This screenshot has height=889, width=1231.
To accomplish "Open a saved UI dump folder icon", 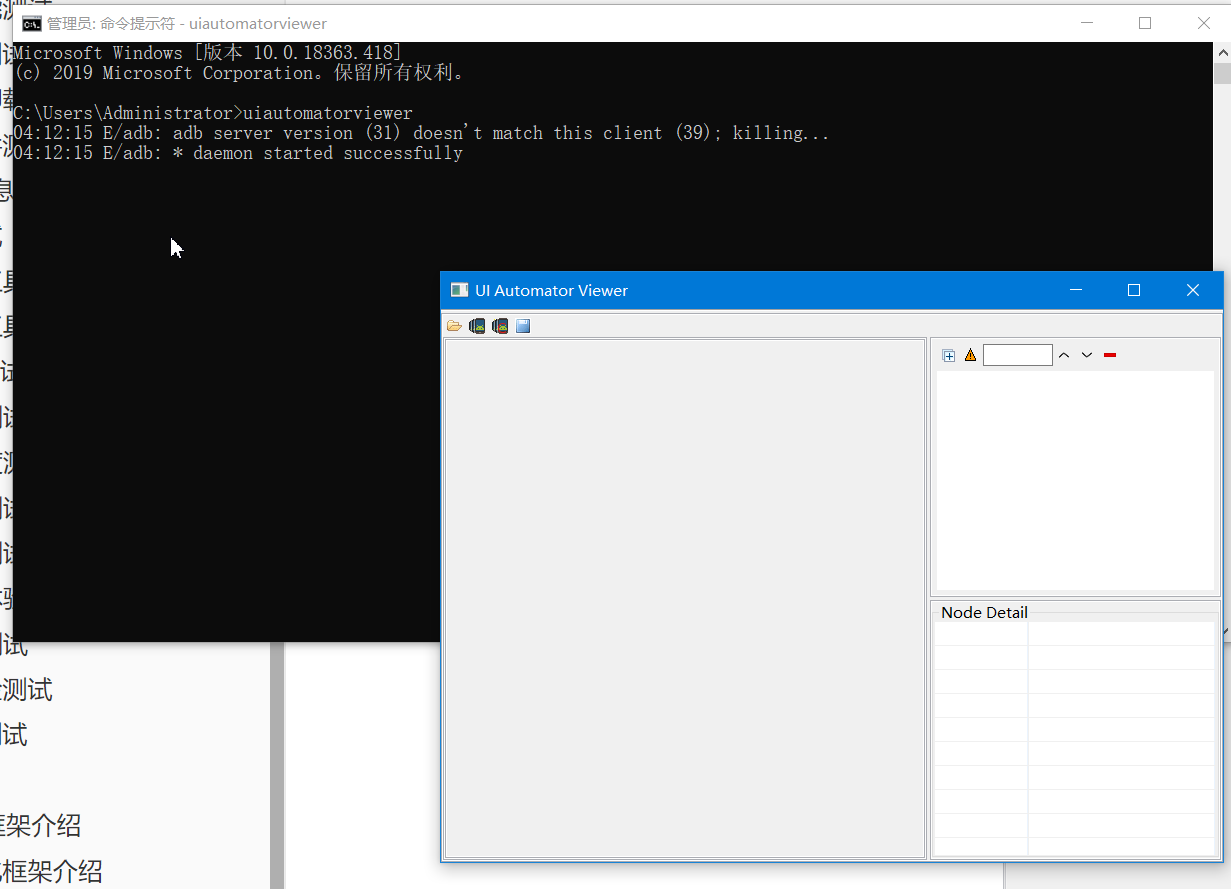I will (454, 326).
